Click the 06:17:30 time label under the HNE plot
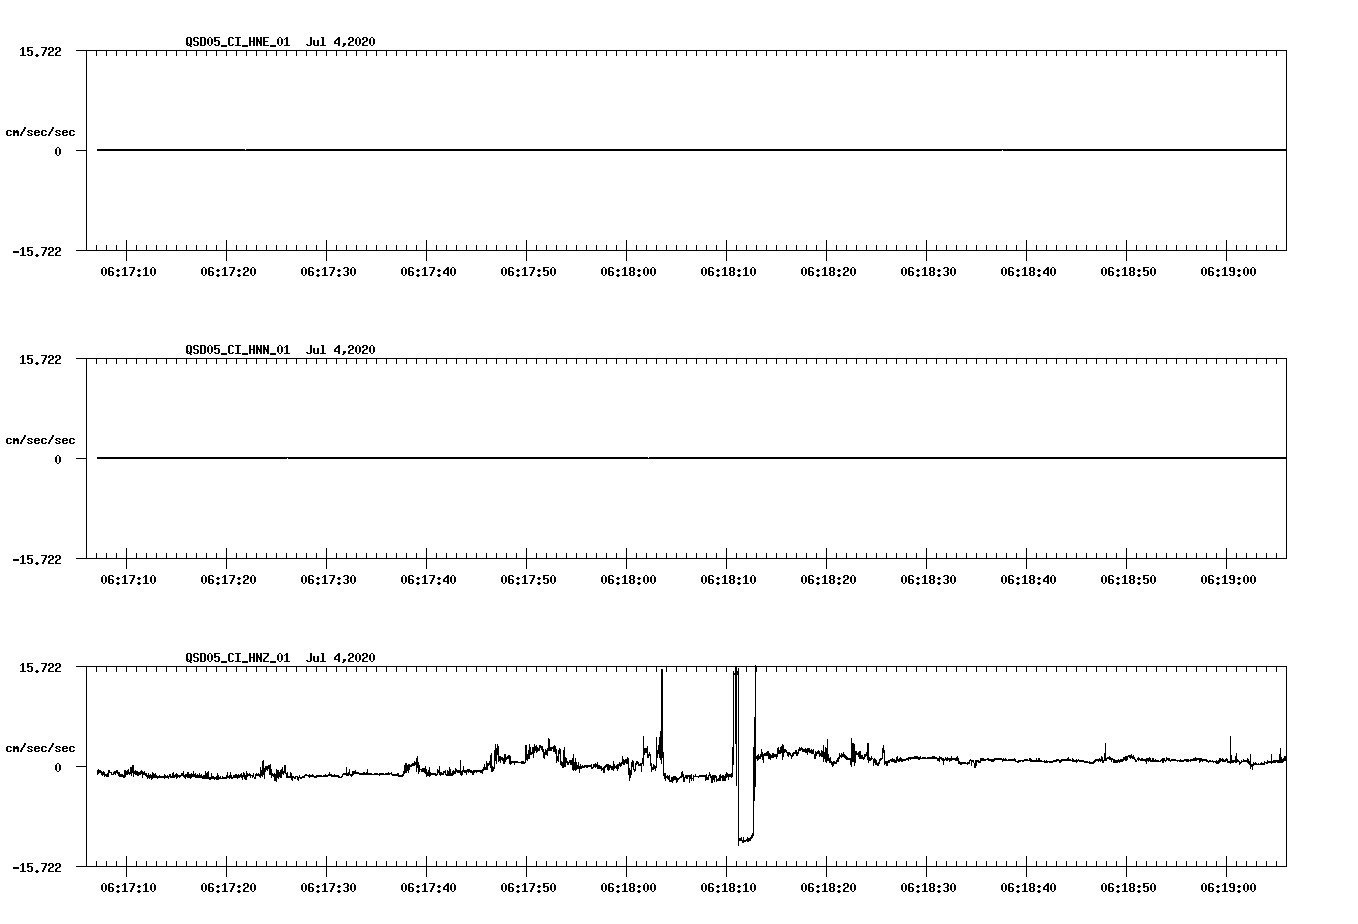The image size is (1358, 924). [328, 272]
